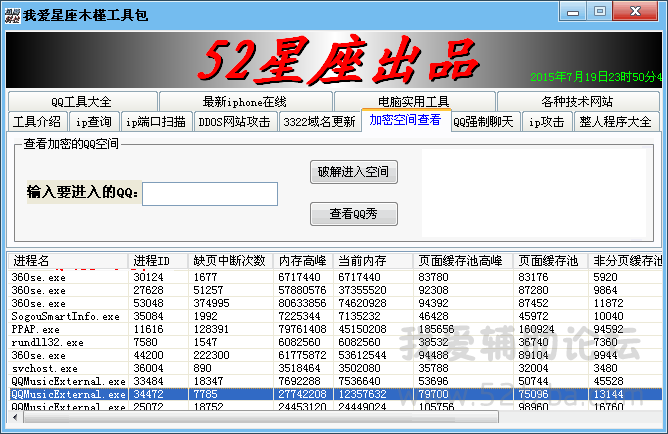Click the 查看QQ秀 button
This screenshot has height=434, width=668.
pyautogui.click(x=354, y=213)
